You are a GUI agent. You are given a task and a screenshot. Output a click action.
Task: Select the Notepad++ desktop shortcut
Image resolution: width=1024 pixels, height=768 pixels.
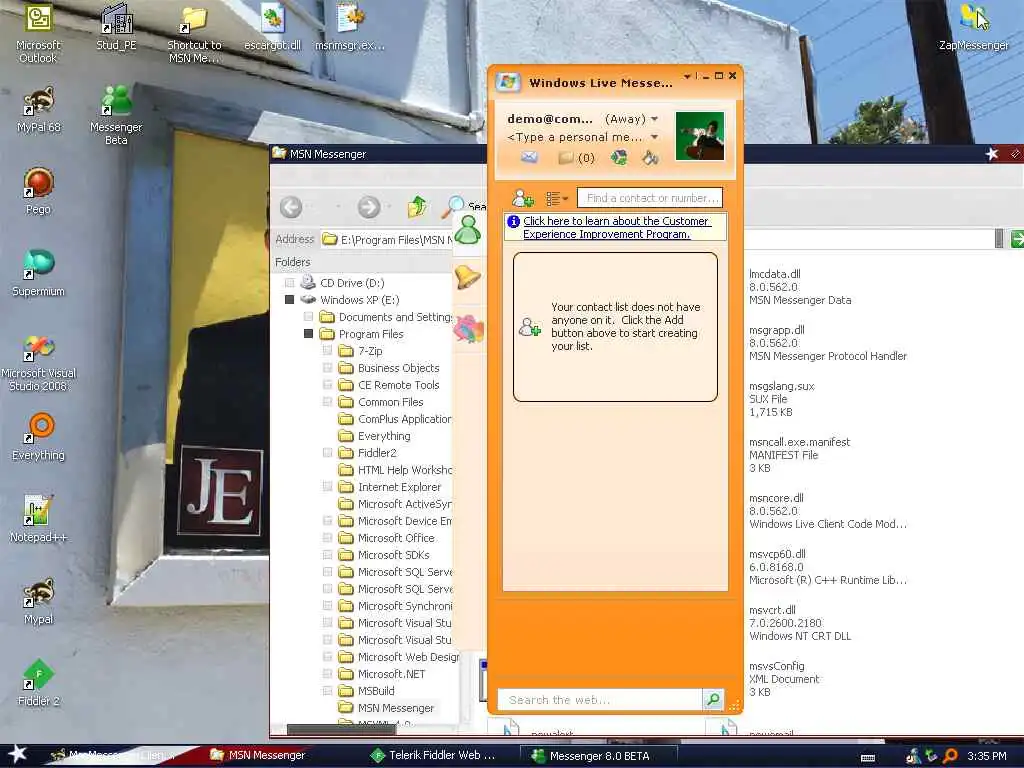coord(38,519)
